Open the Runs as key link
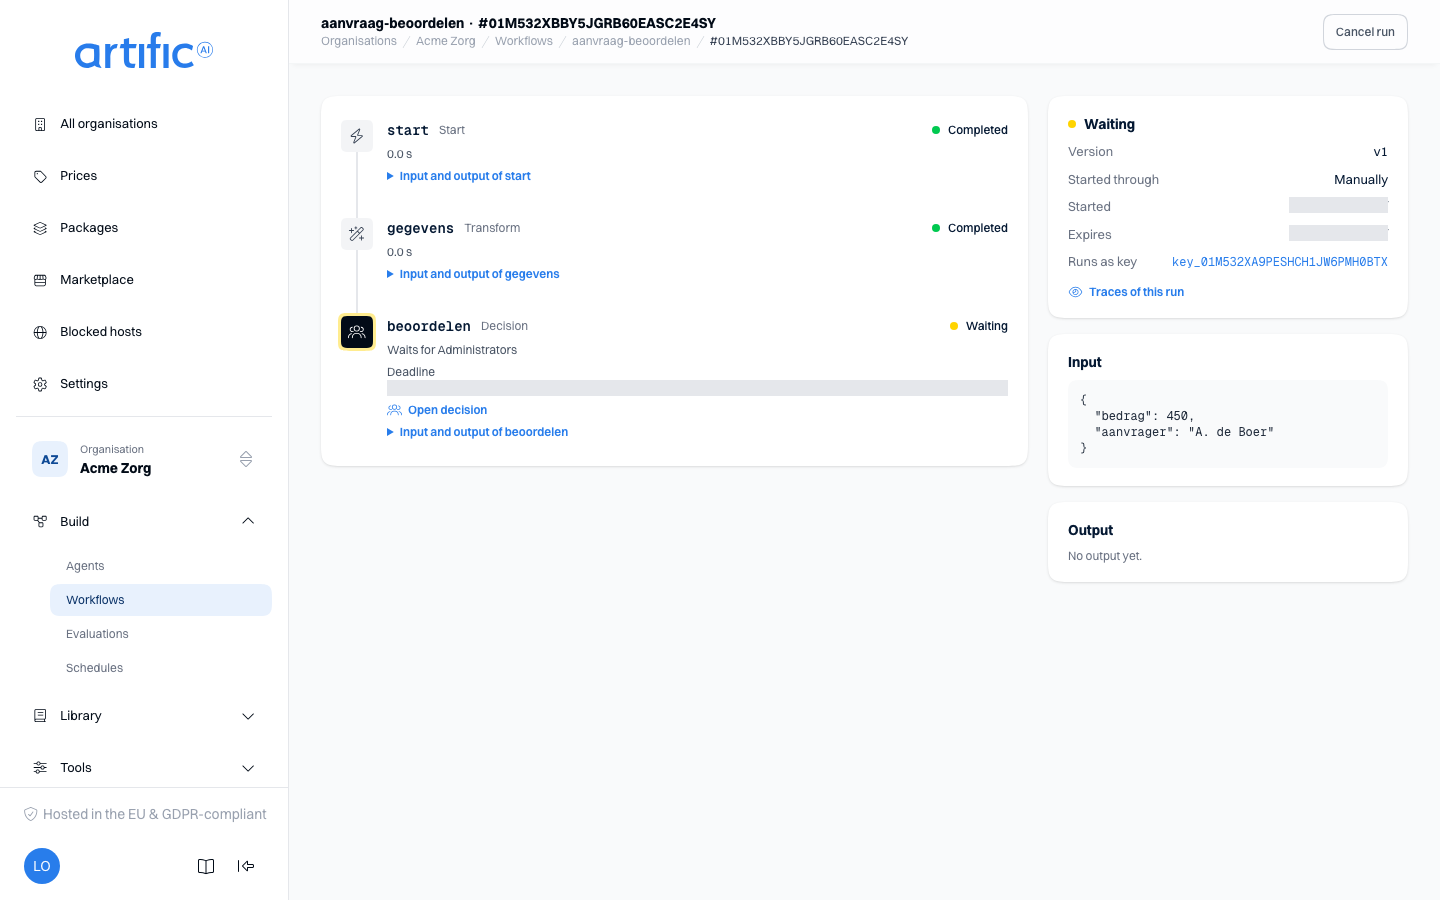The image size is (1440, 900). (1279, 262)
